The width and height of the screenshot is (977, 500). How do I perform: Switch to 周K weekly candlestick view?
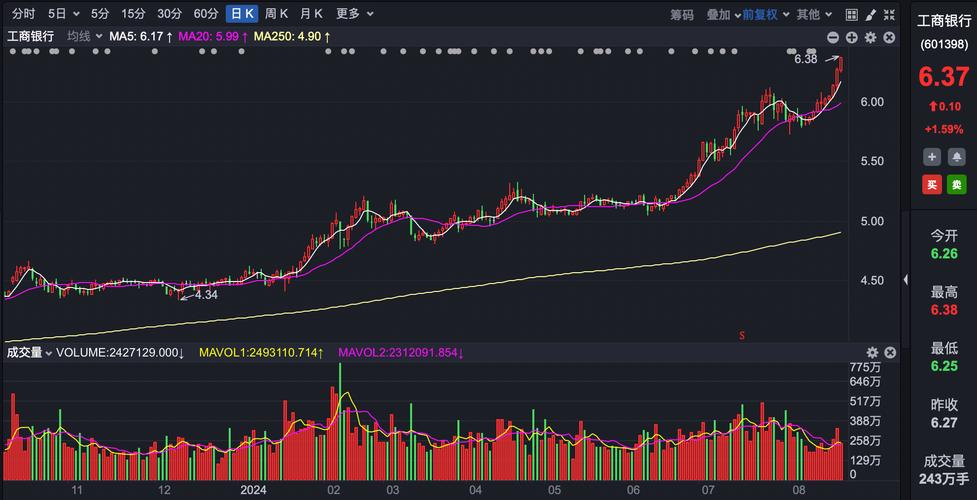tap(275, 14)
